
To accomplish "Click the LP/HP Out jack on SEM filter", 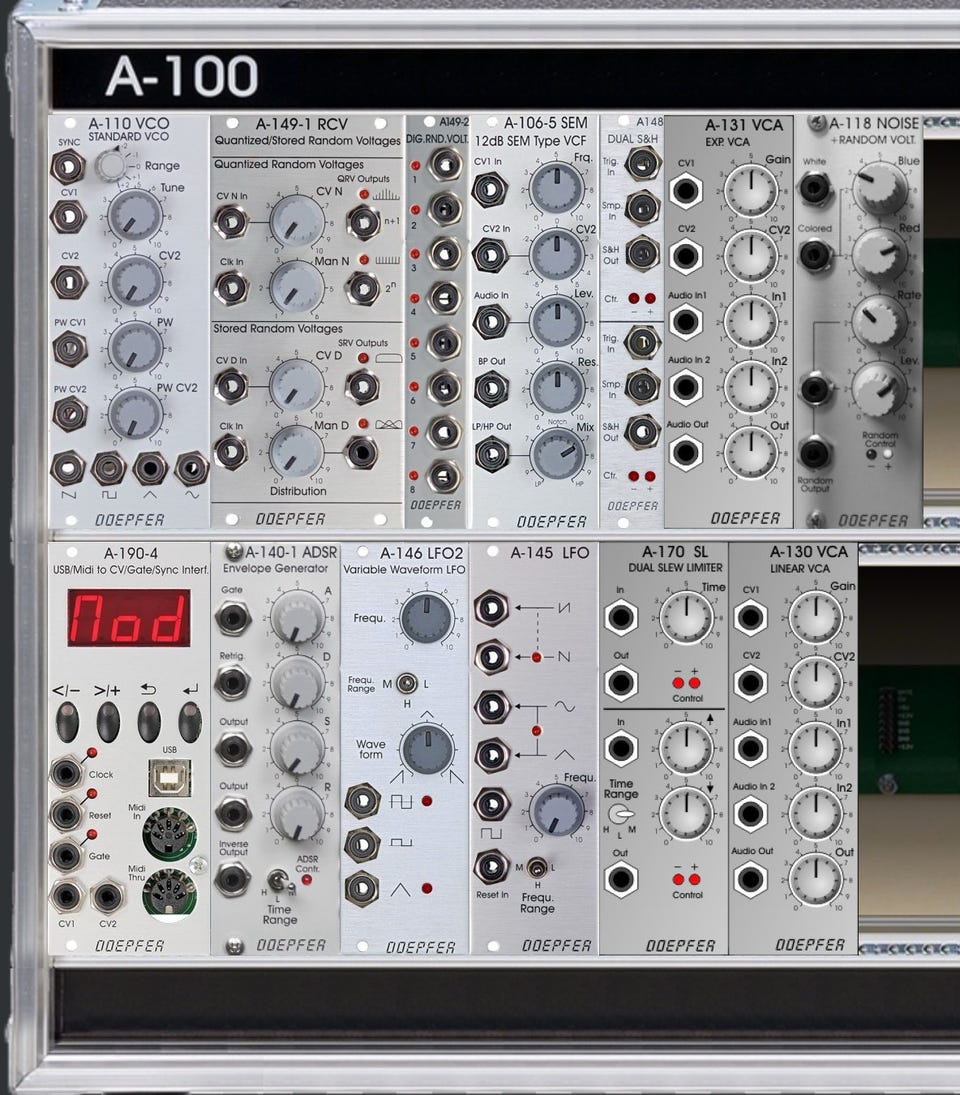I will click(492, 455).
